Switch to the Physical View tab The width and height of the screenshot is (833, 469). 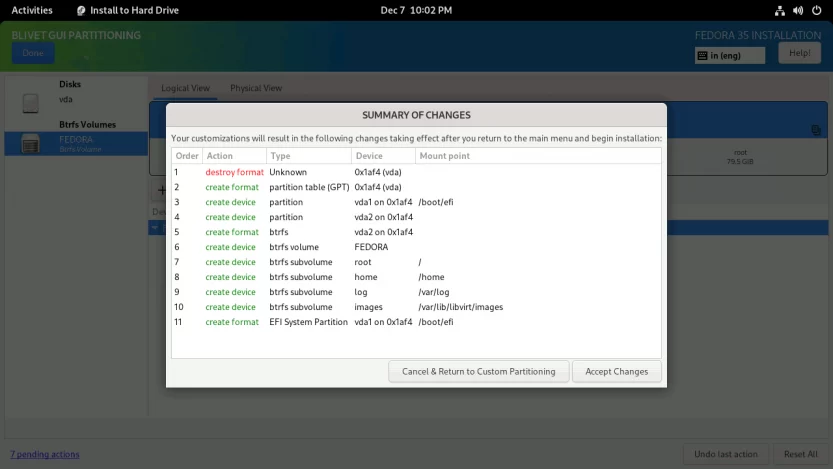pyautogui.click(x=256, y=88)
